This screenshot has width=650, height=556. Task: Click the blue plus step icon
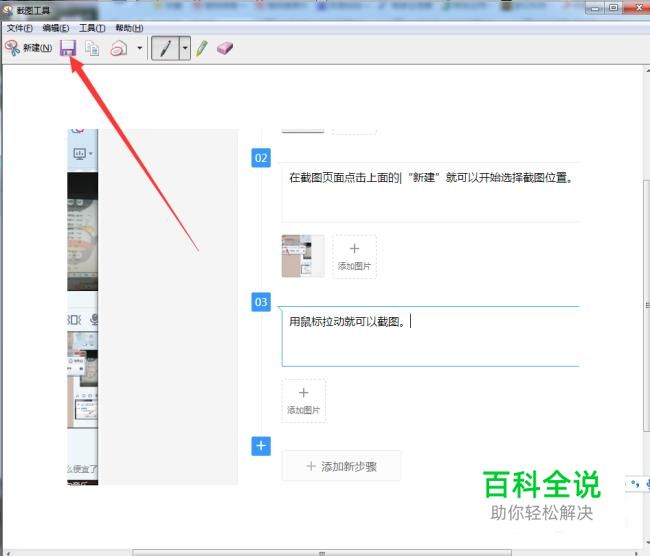[261, 446]
